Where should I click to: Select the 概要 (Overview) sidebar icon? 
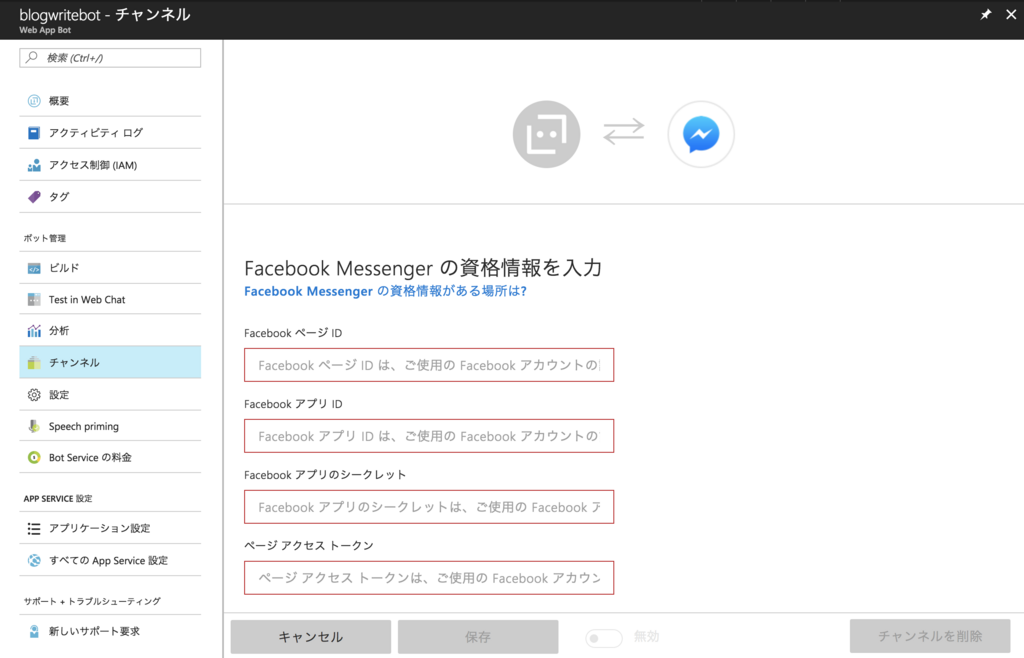[32, 100]
